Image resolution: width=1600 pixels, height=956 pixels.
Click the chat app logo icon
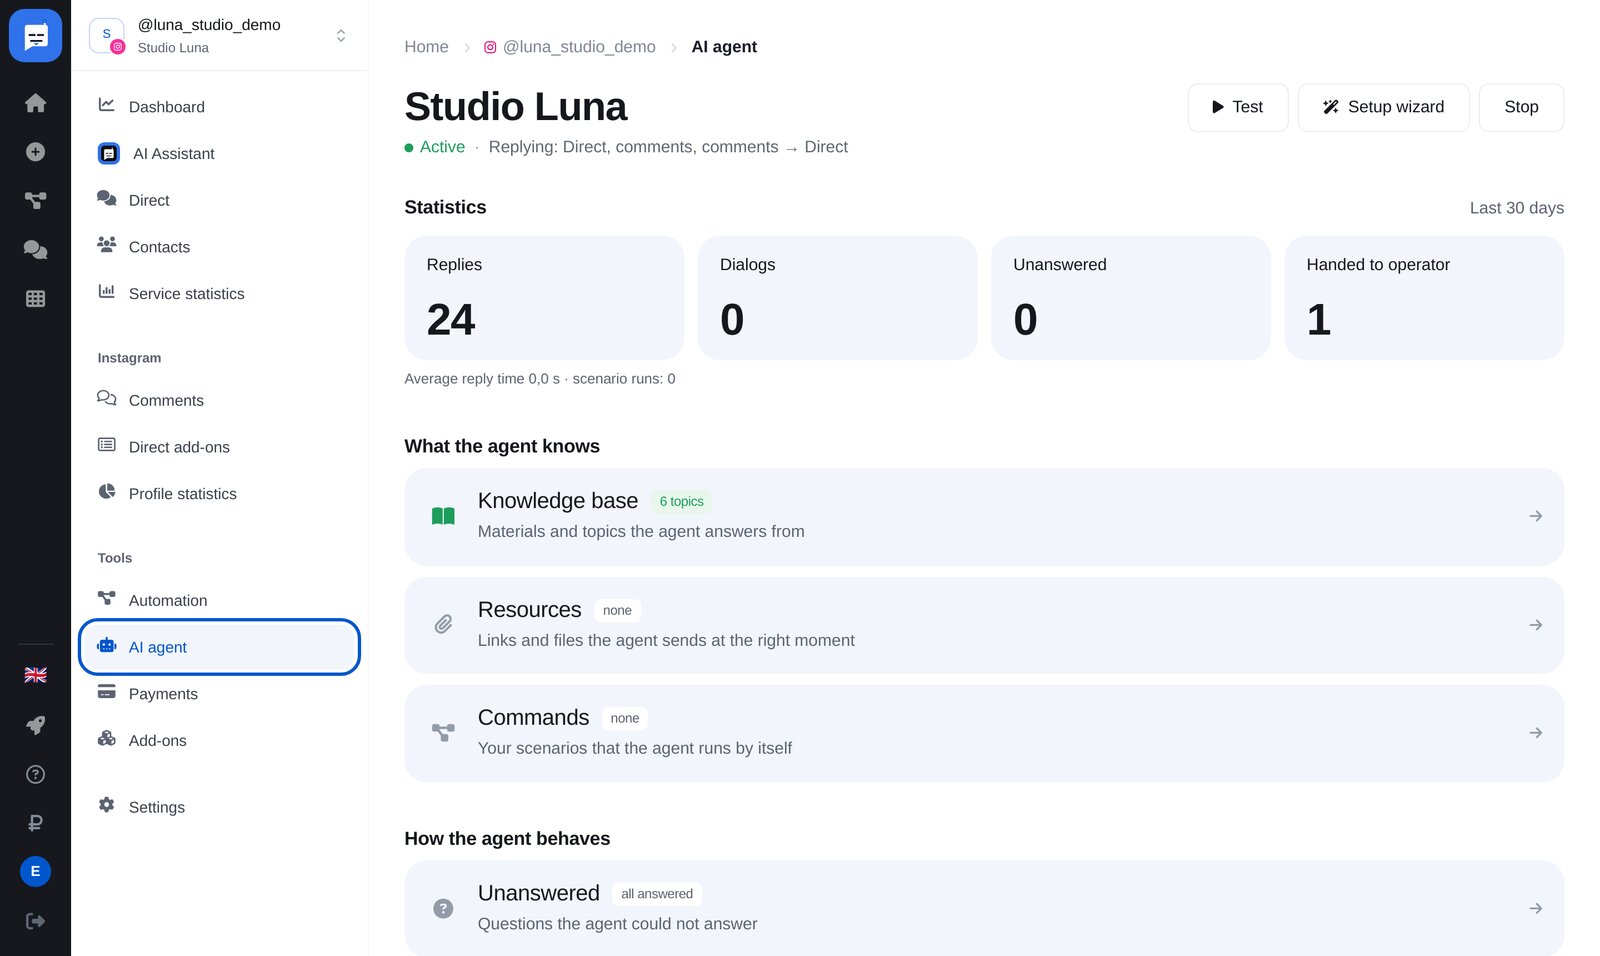35,36
